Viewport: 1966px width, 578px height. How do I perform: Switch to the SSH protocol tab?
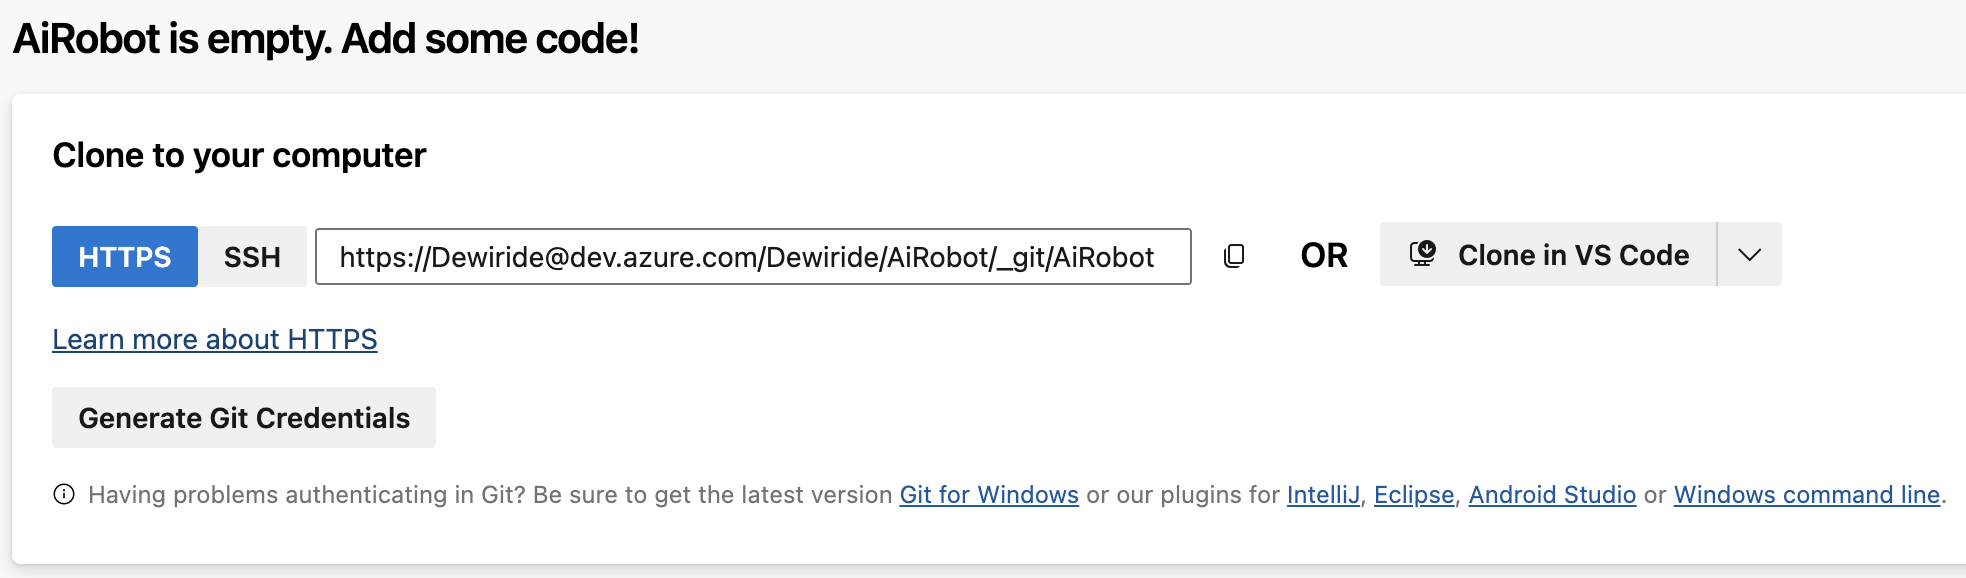coord(252,257)
